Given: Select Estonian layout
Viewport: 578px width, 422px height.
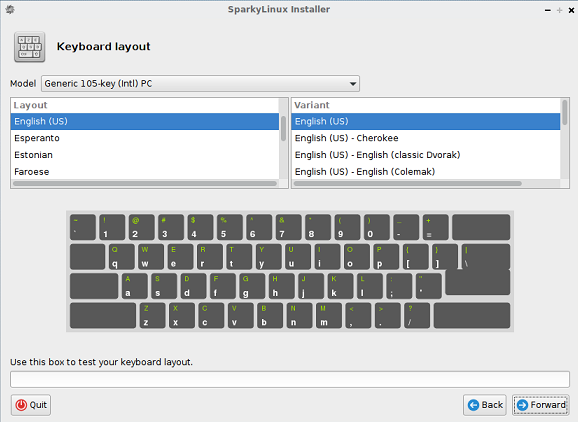Looking at the screenshot, I should pyautogui.click(x=145, y=155).
